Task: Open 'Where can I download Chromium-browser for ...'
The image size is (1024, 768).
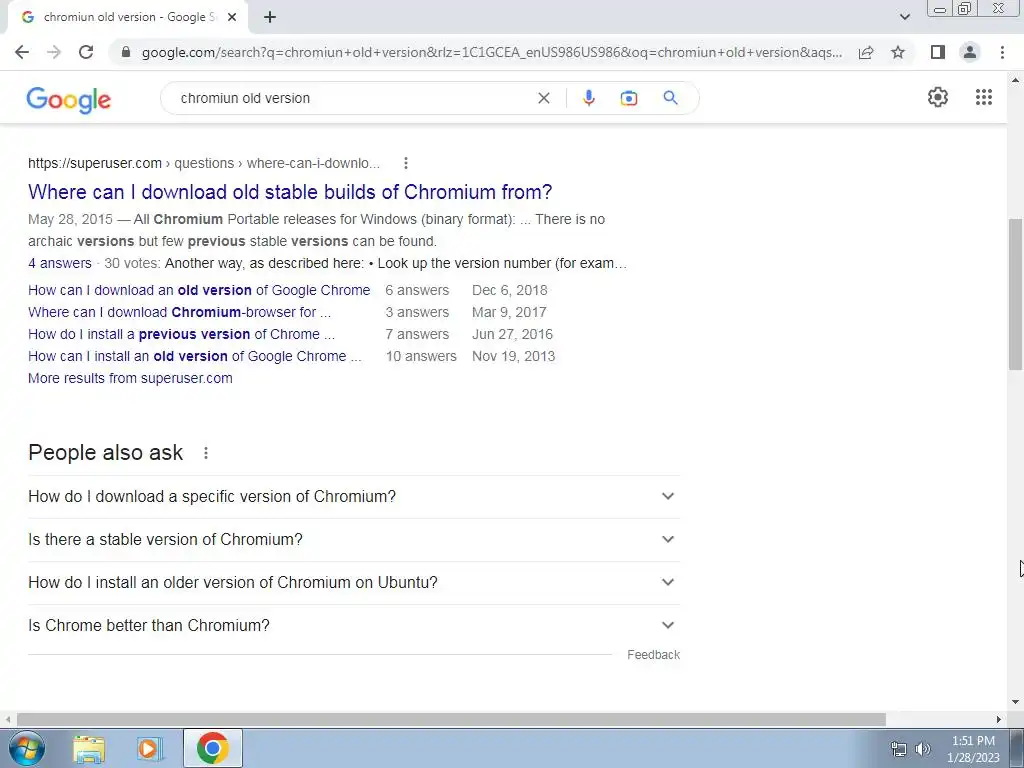Action: 180,312
